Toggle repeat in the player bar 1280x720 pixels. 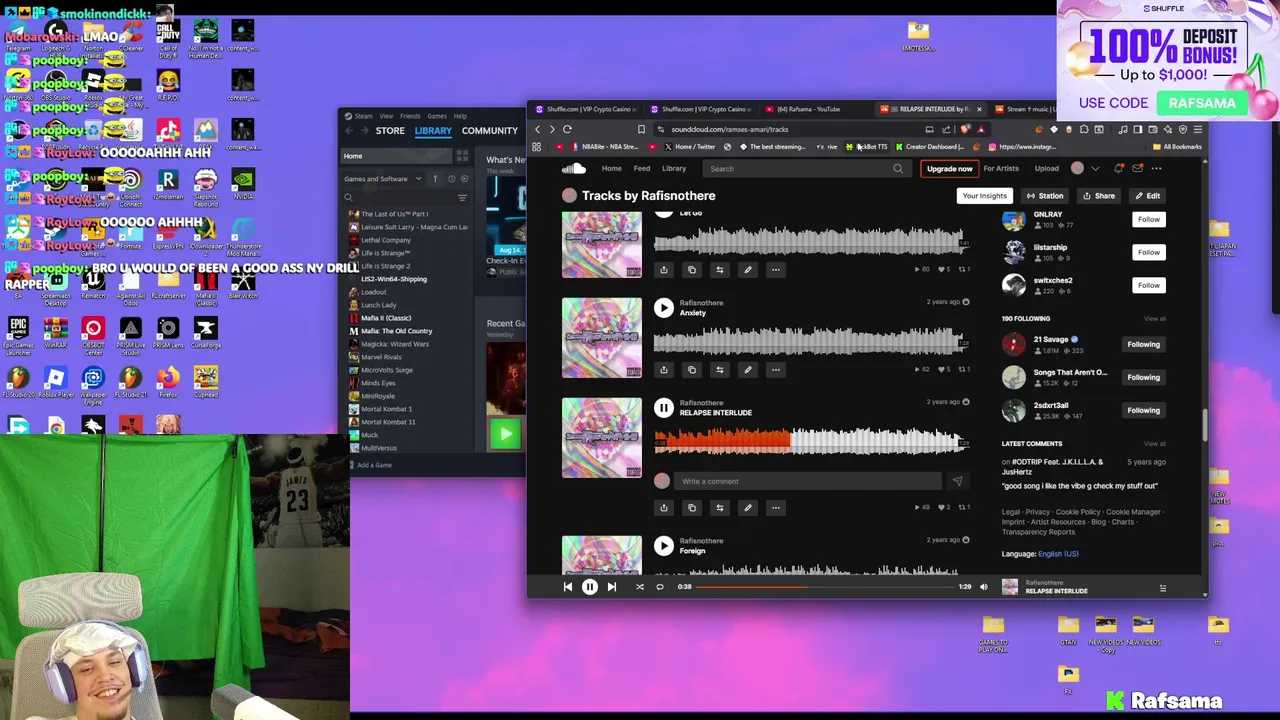coord(660,587)
